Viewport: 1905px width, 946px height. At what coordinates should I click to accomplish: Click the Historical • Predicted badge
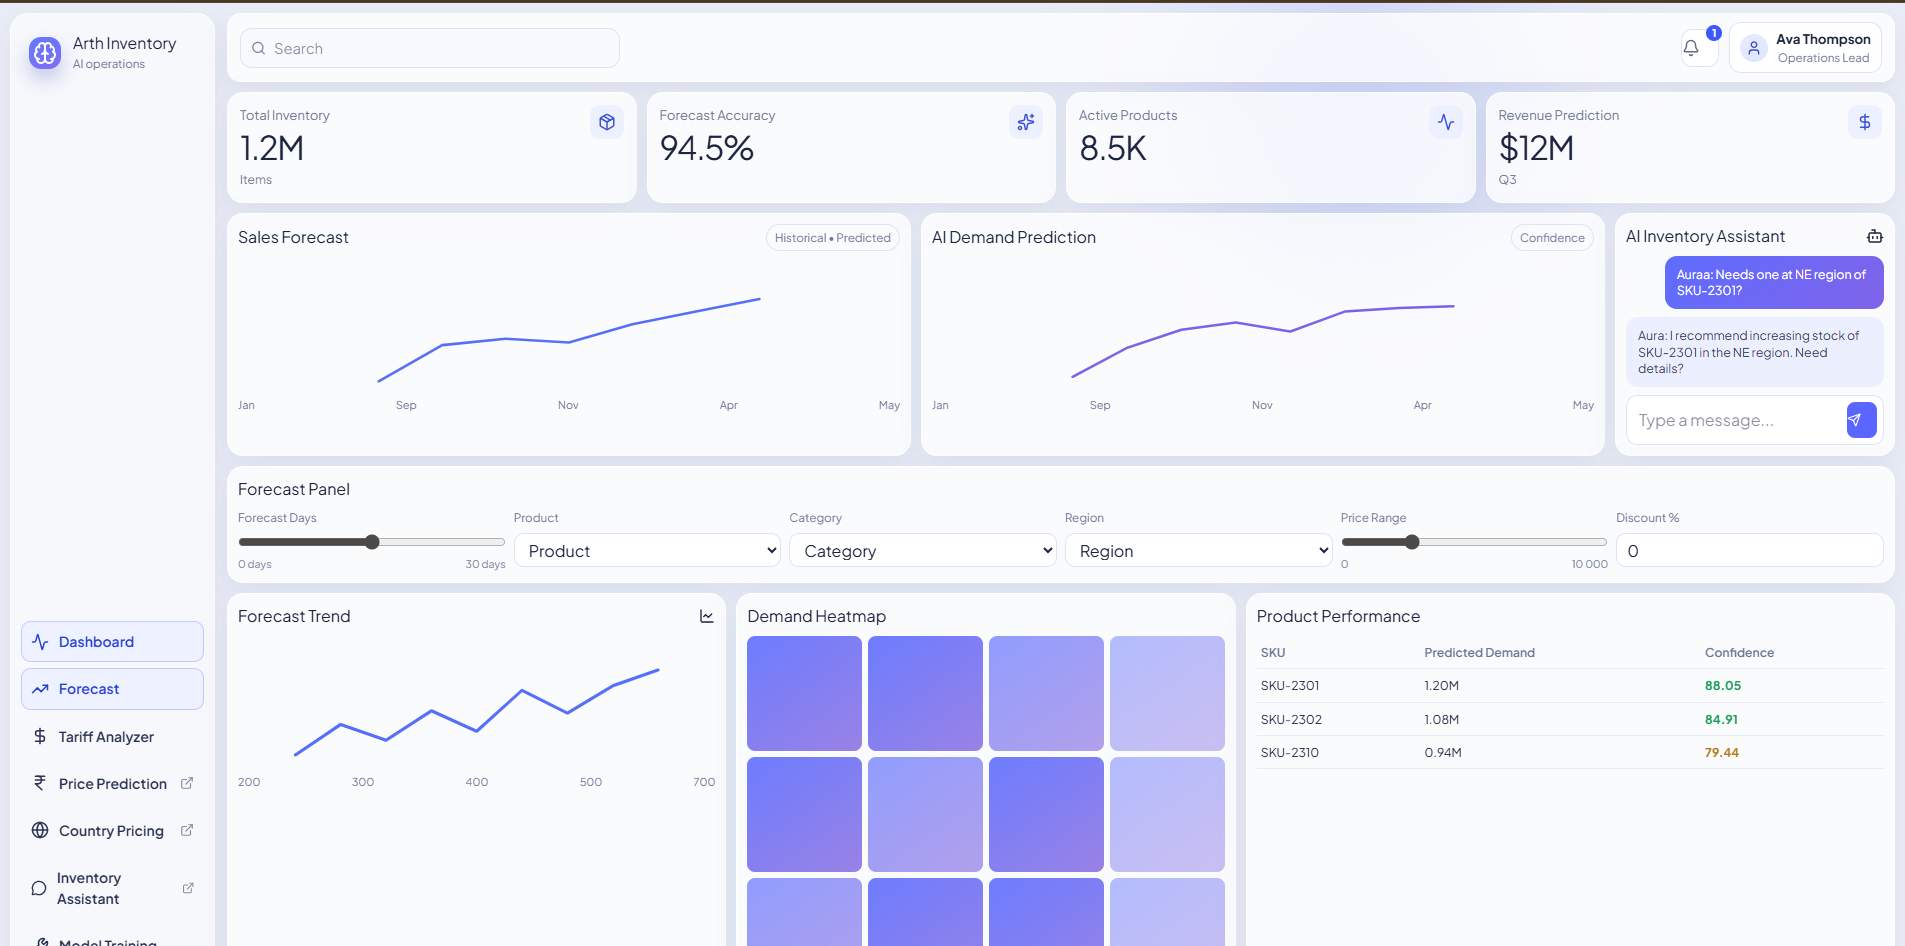832,238
